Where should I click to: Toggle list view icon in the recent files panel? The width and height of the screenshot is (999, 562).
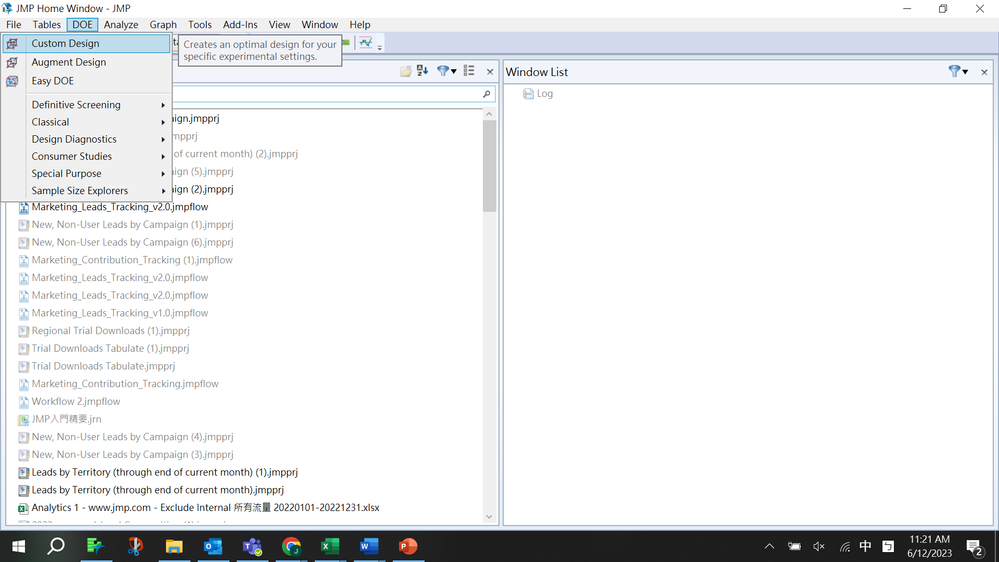pos(469,71)
